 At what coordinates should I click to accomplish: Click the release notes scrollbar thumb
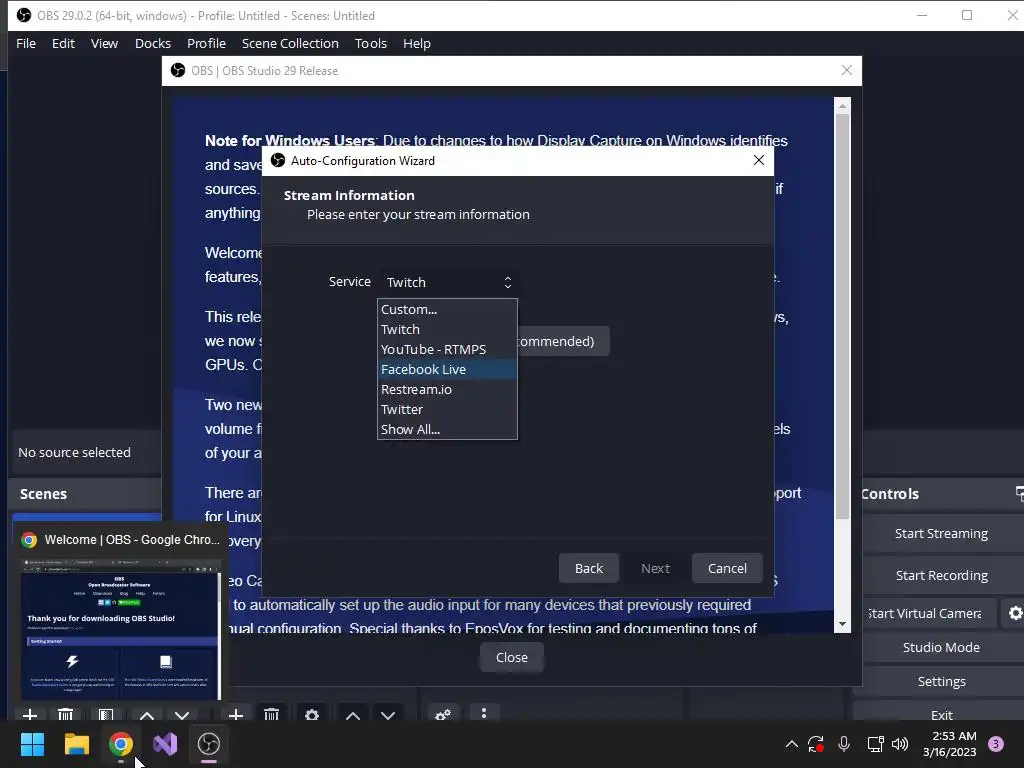[842, 317]
